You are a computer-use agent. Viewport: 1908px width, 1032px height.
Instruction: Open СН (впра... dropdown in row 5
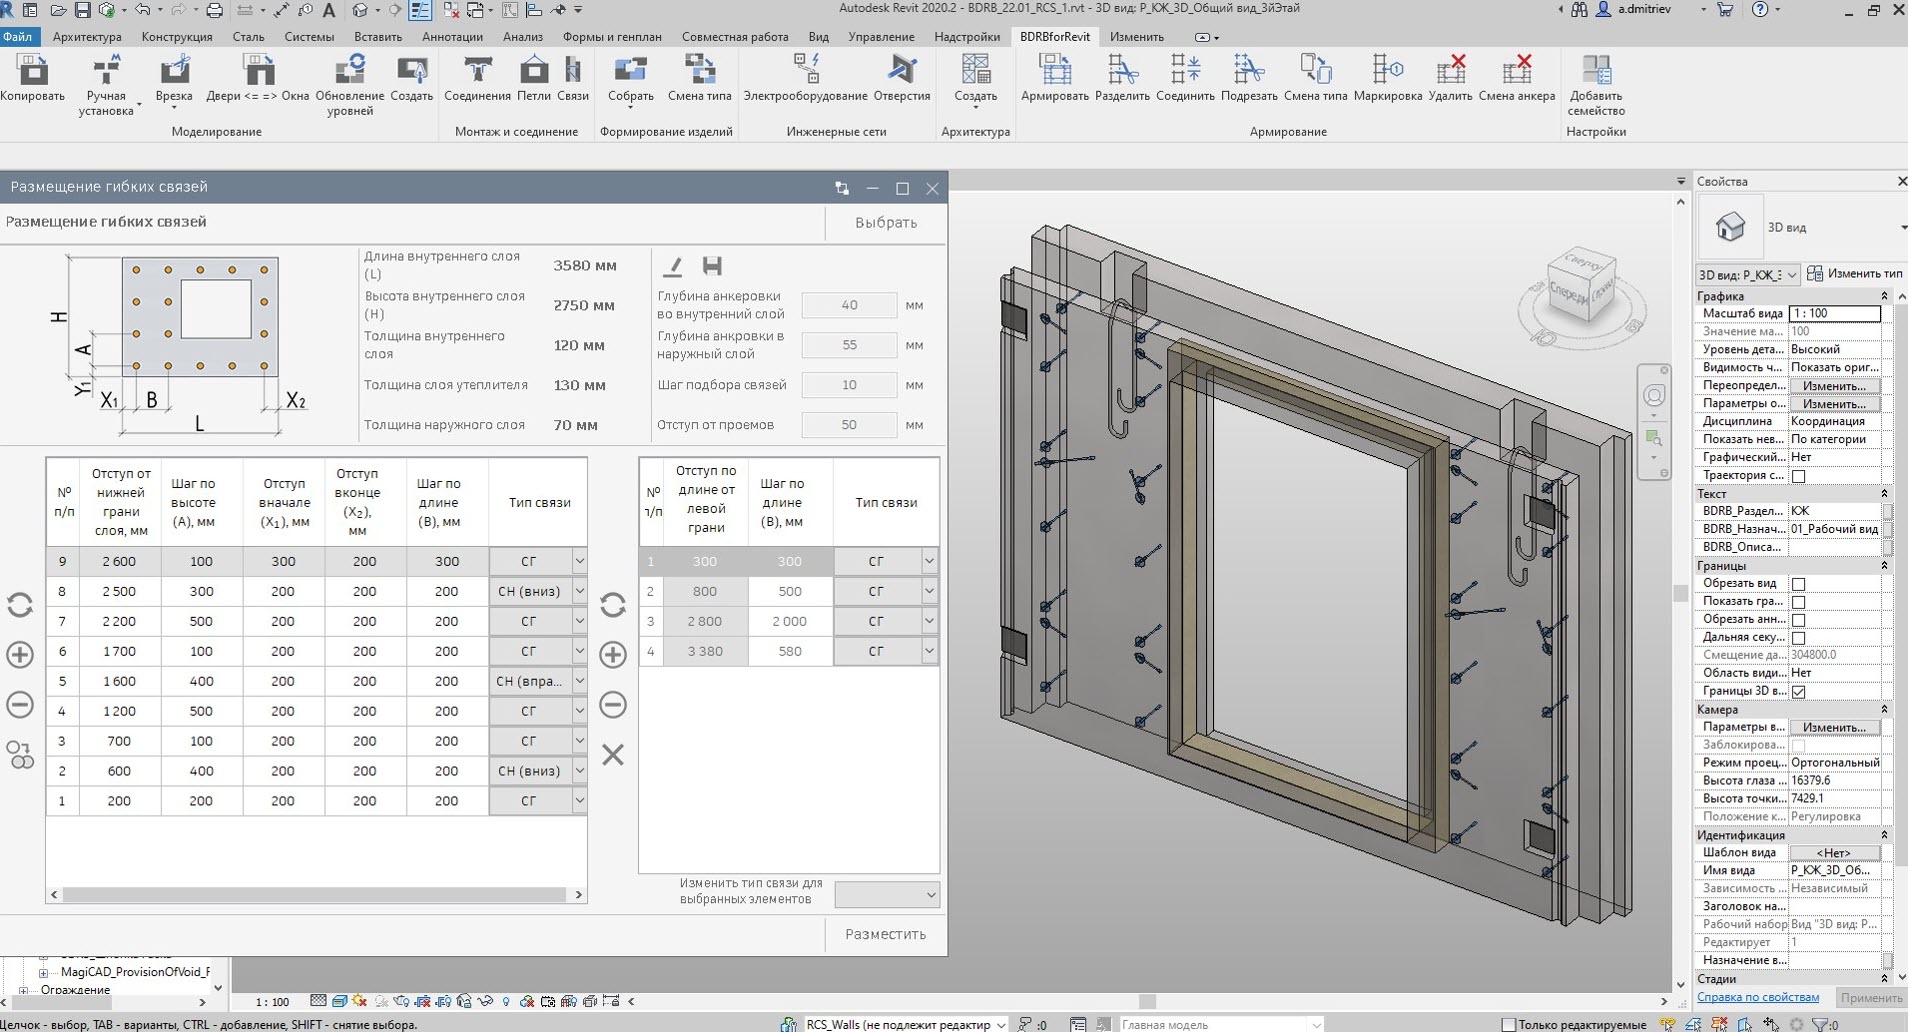pos(579,681)
